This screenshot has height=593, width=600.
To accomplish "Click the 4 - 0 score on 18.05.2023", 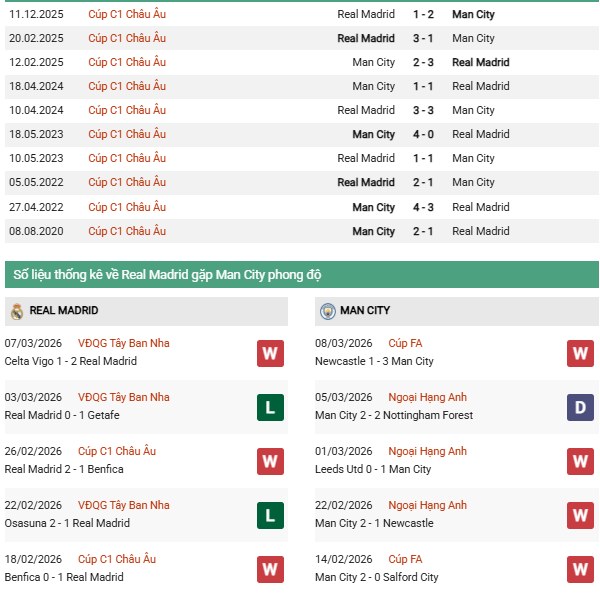I will (x=424, y=135).
